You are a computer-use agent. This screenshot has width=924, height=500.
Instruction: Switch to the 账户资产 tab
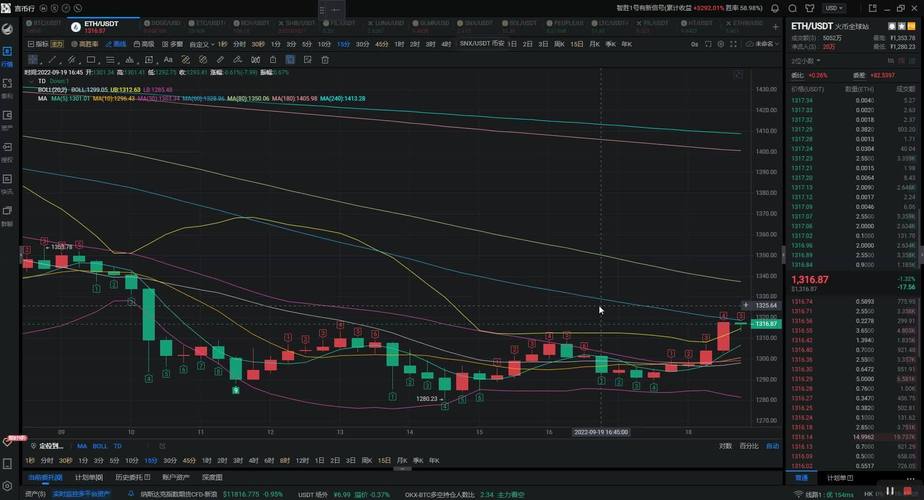pos(176,477)
